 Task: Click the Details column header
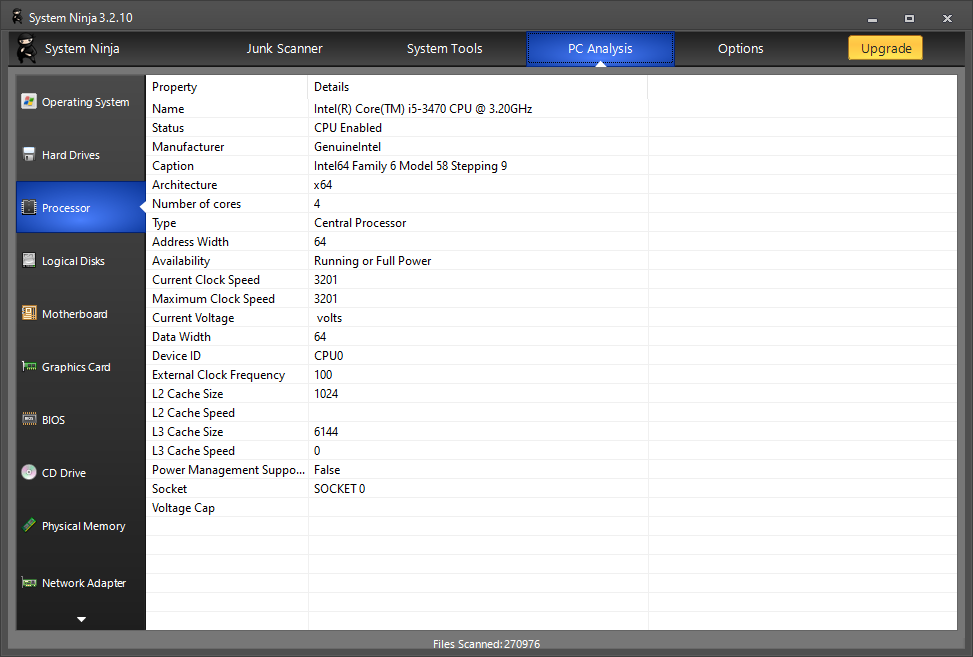pos(478,87)
